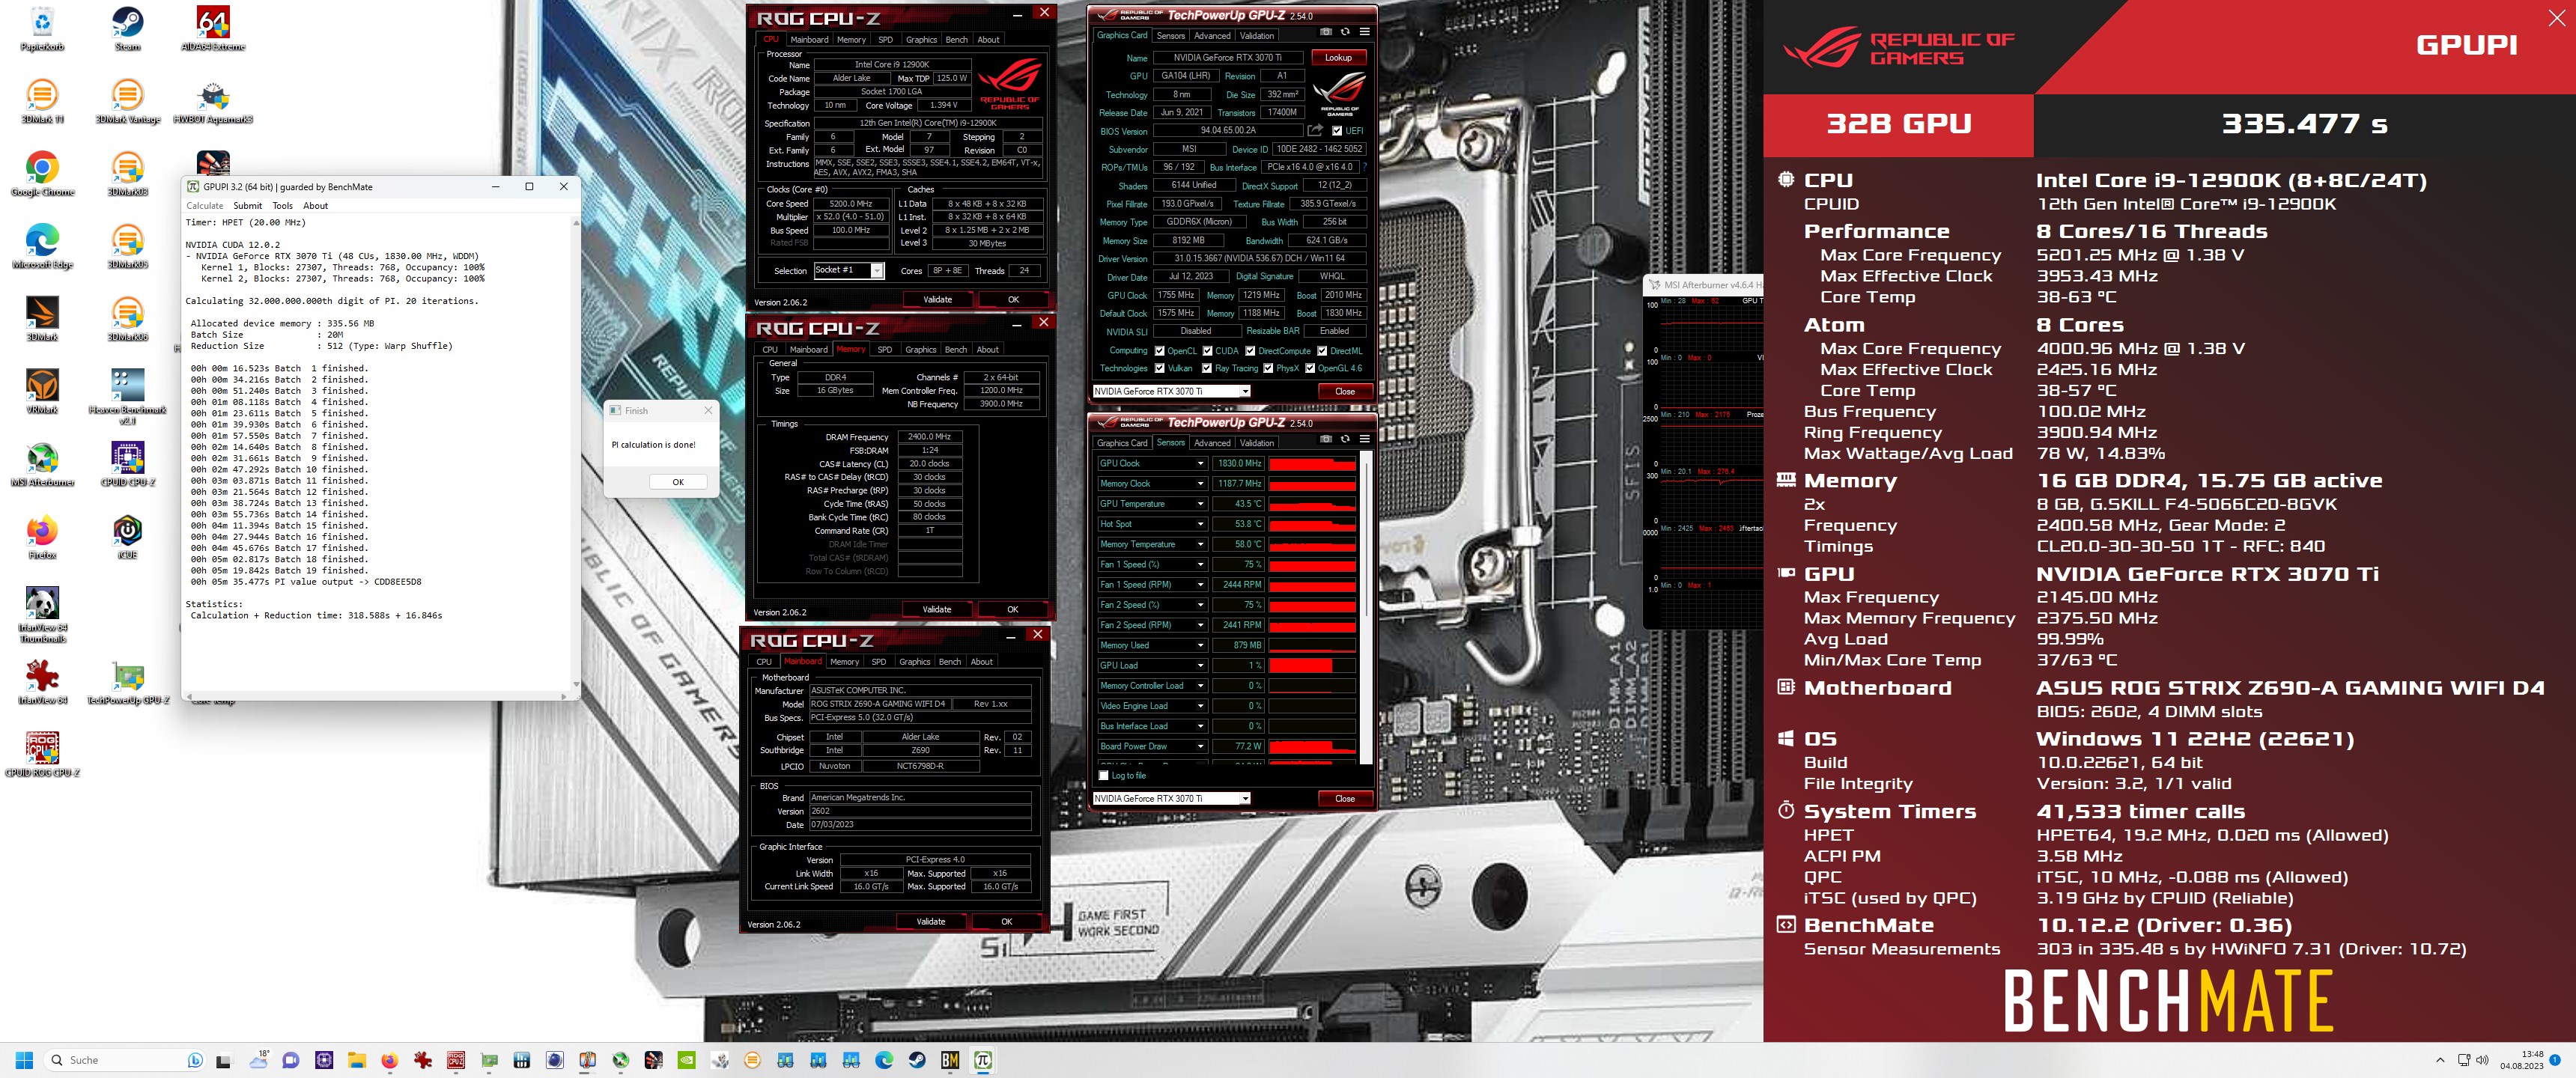Open Google Chrome desktop shortcut
The image size is (2576, 1078).
[42, 174]
